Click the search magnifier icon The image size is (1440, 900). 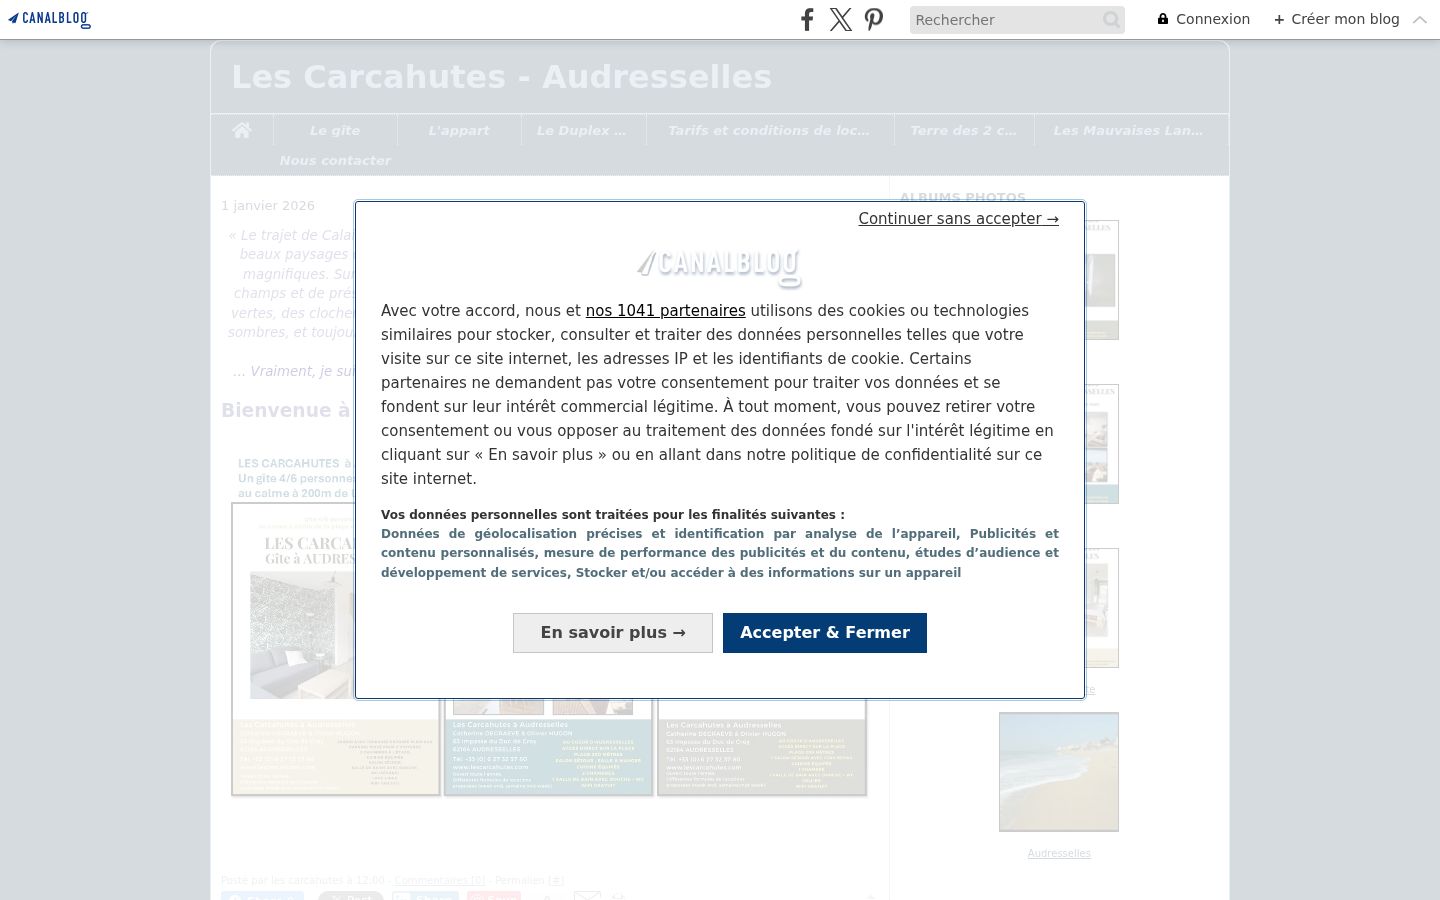coord(1111,20)
